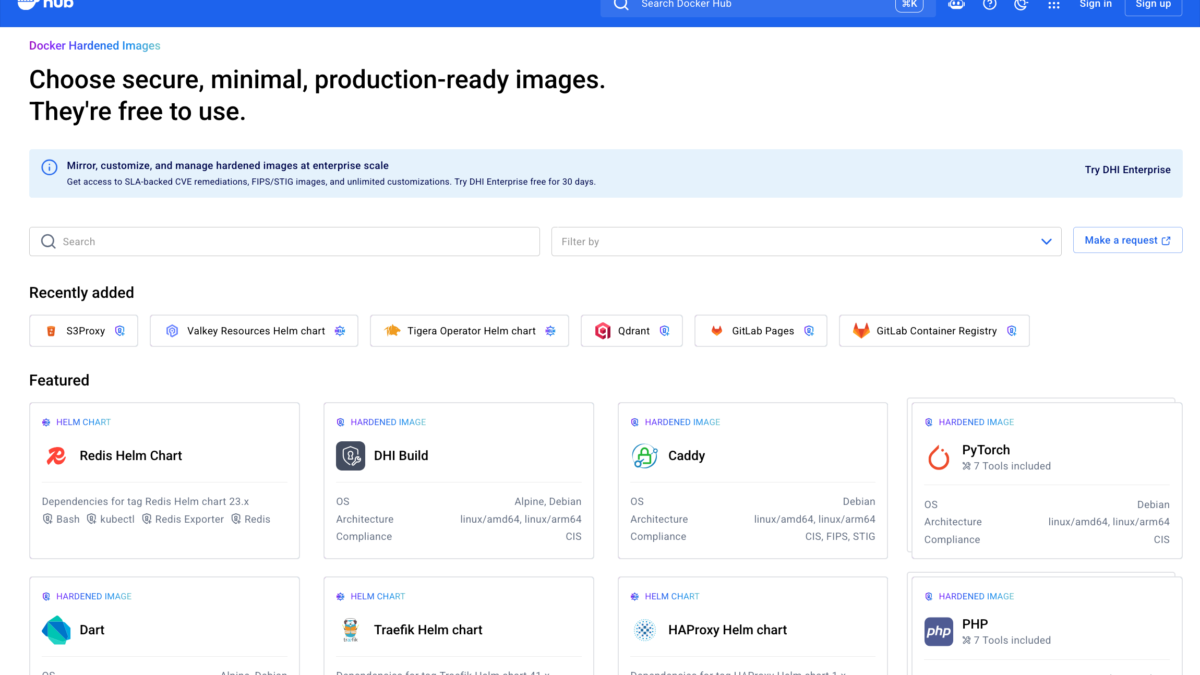The image size is (1200, 675).
Task: Expand Filter by chevron arrow
Action: (1046, 242)
